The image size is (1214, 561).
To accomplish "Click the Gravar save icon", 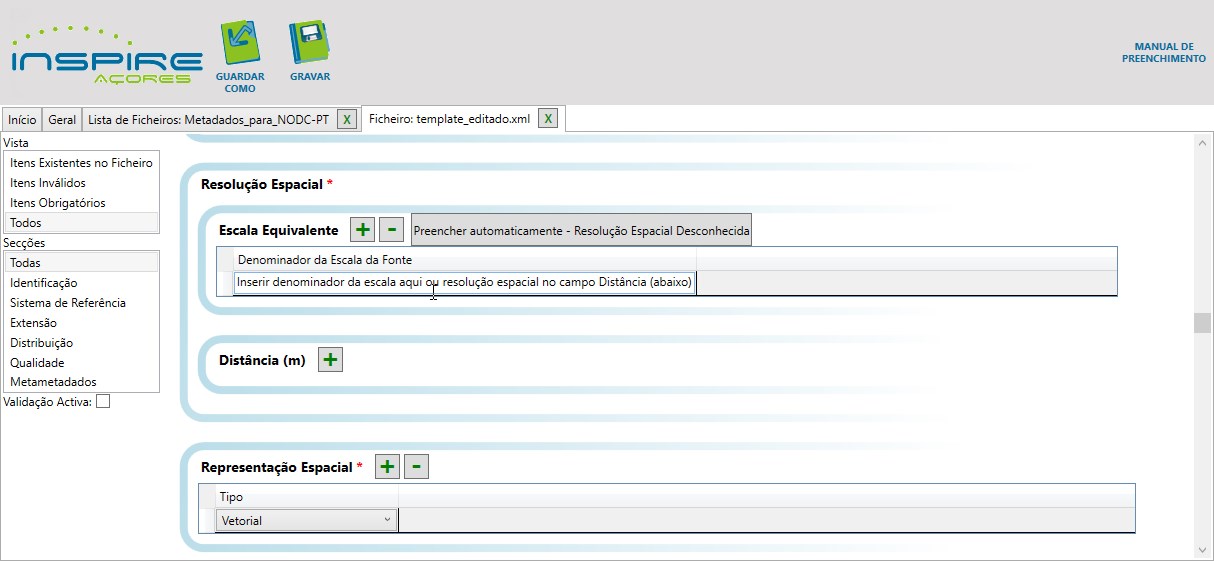I will point(309,44).
